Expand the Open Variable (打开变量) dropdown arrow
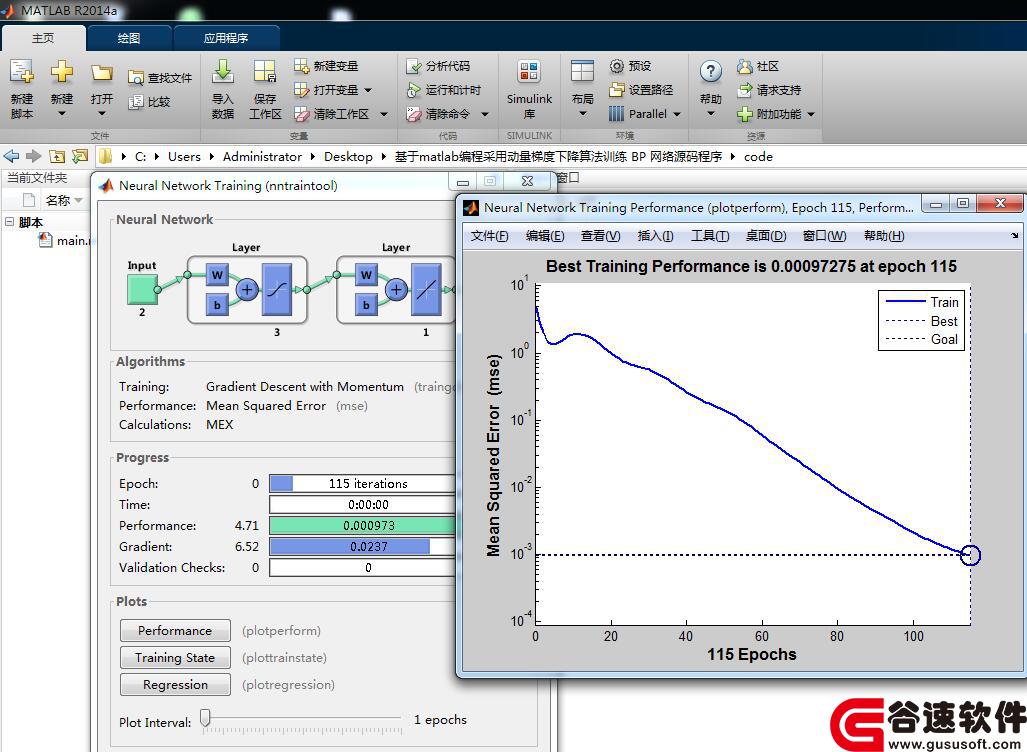This screenshot has height=752, width=1027. click(x=367, y=90)
